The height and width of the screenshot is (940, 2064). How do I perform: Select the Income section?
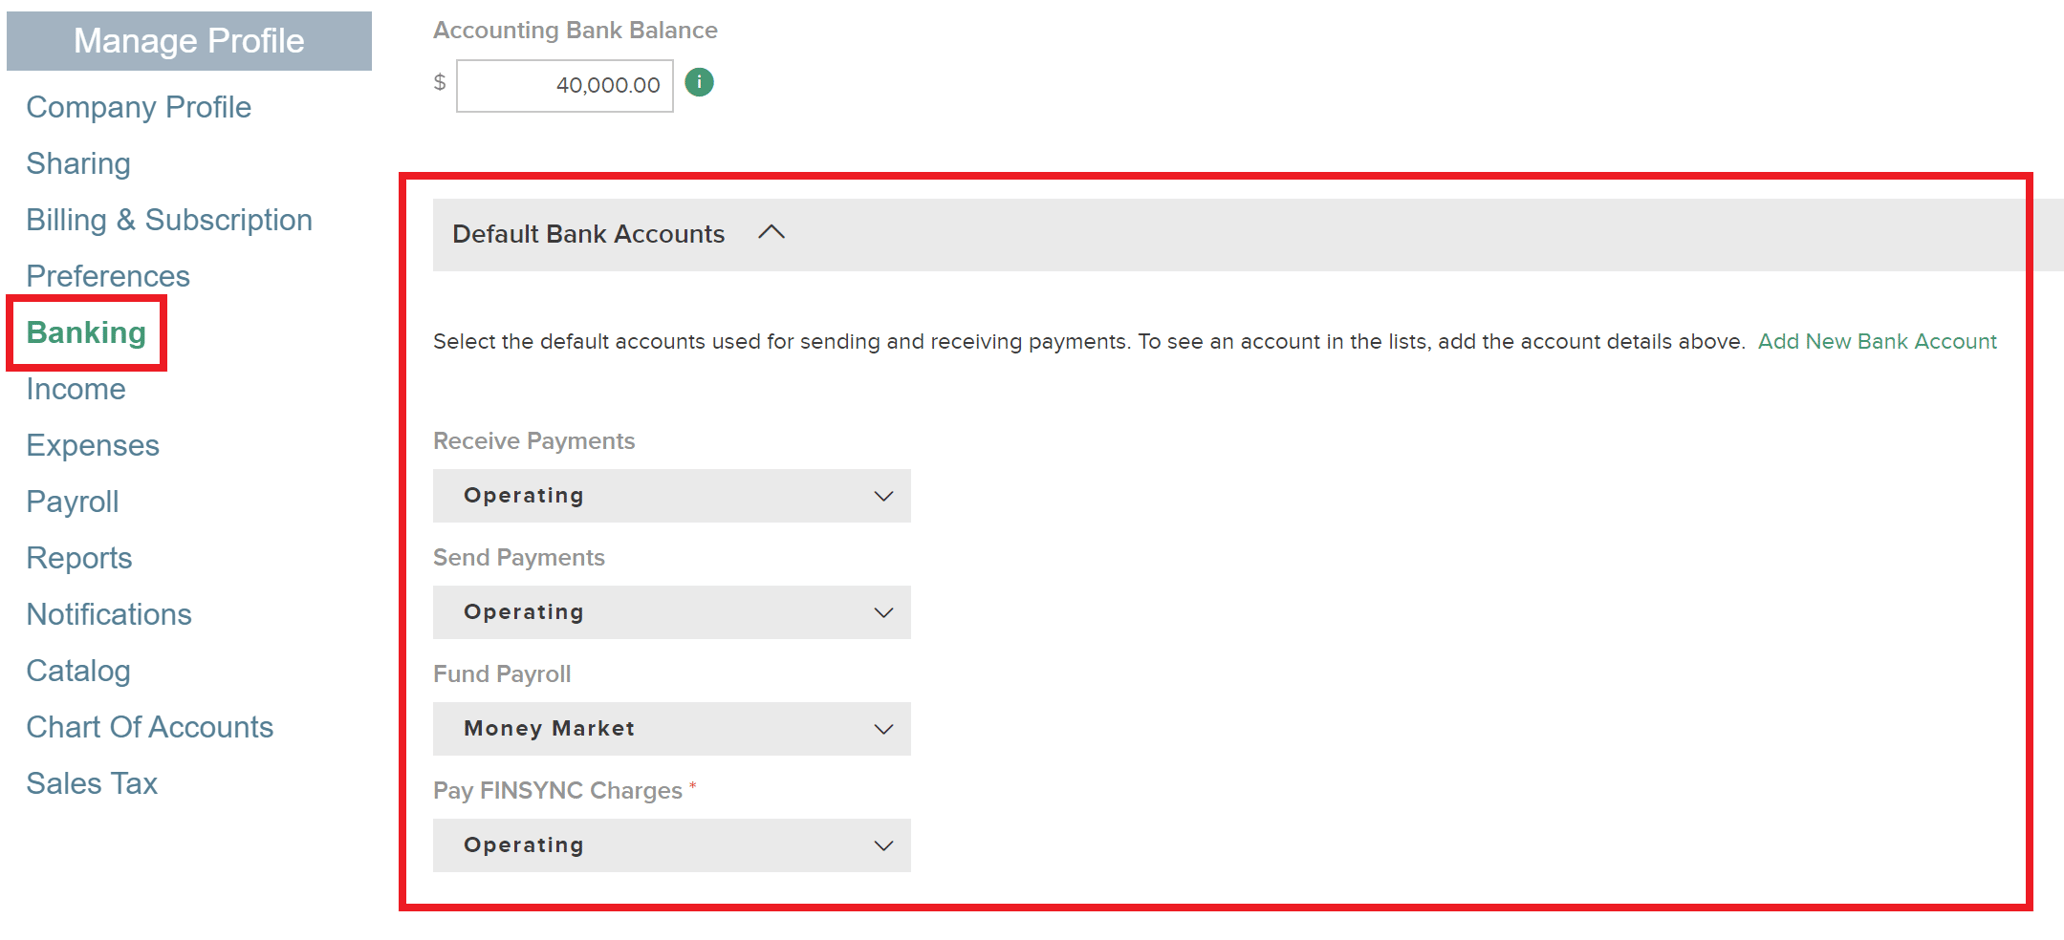pyautogui.click(x=75, y=389)
